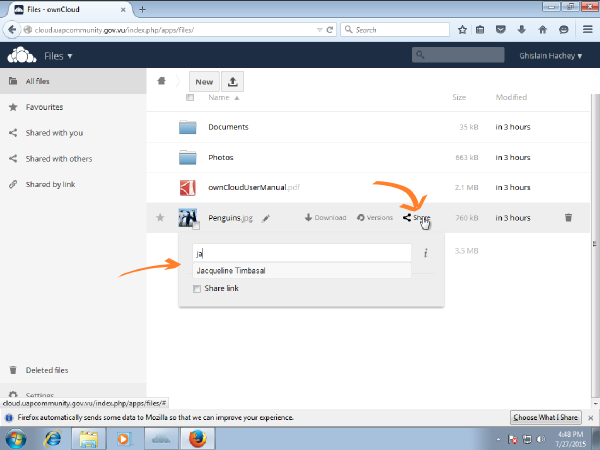The width and height of the screenshot is (600, 450).
Task: Launch Internet Explorer from taskbar
Action: coord(53,439)
